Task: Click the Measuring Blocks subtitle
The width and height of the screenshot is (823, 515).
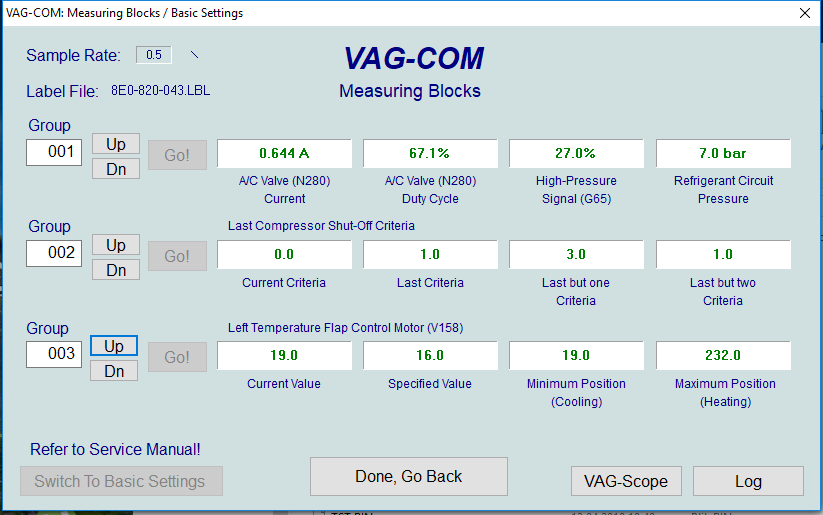Action: point(410,91)
